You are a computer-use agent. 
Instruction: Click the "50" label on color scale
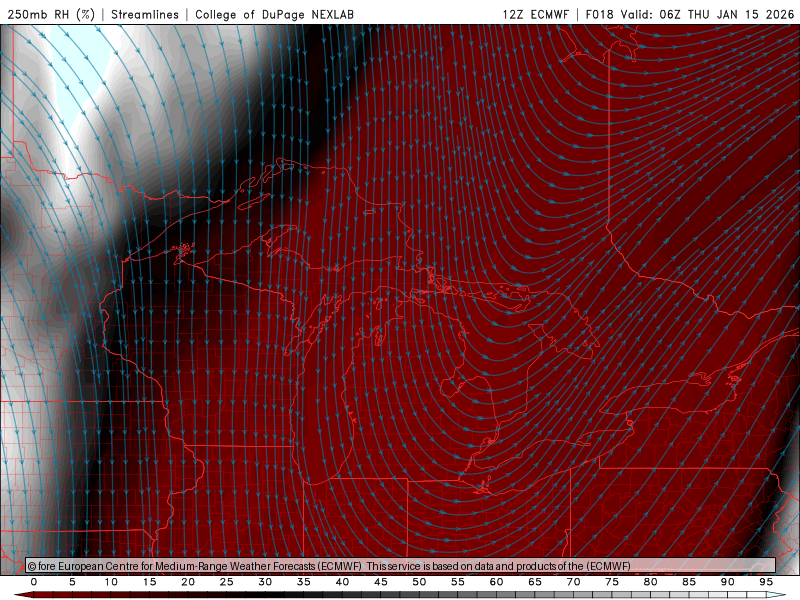[x=419, y=582]
